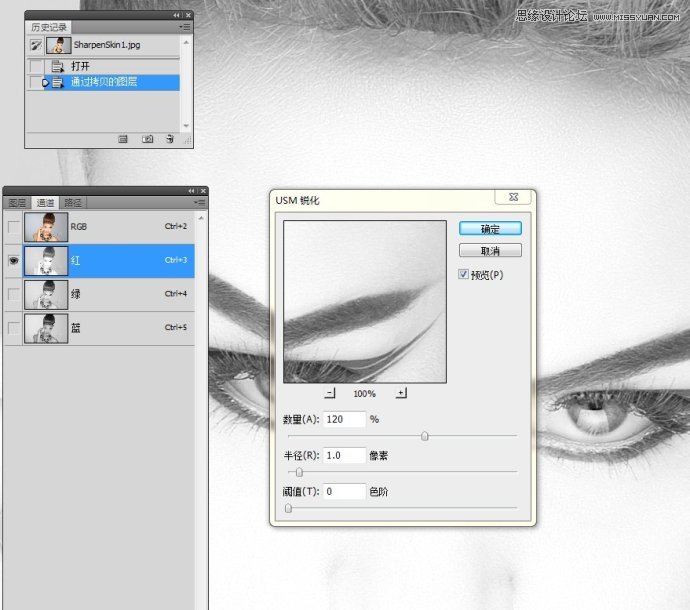This screenshot has width=690, height=610.
Task: Toggle visibility of the 蓝 channel
Action: (14, 328)
